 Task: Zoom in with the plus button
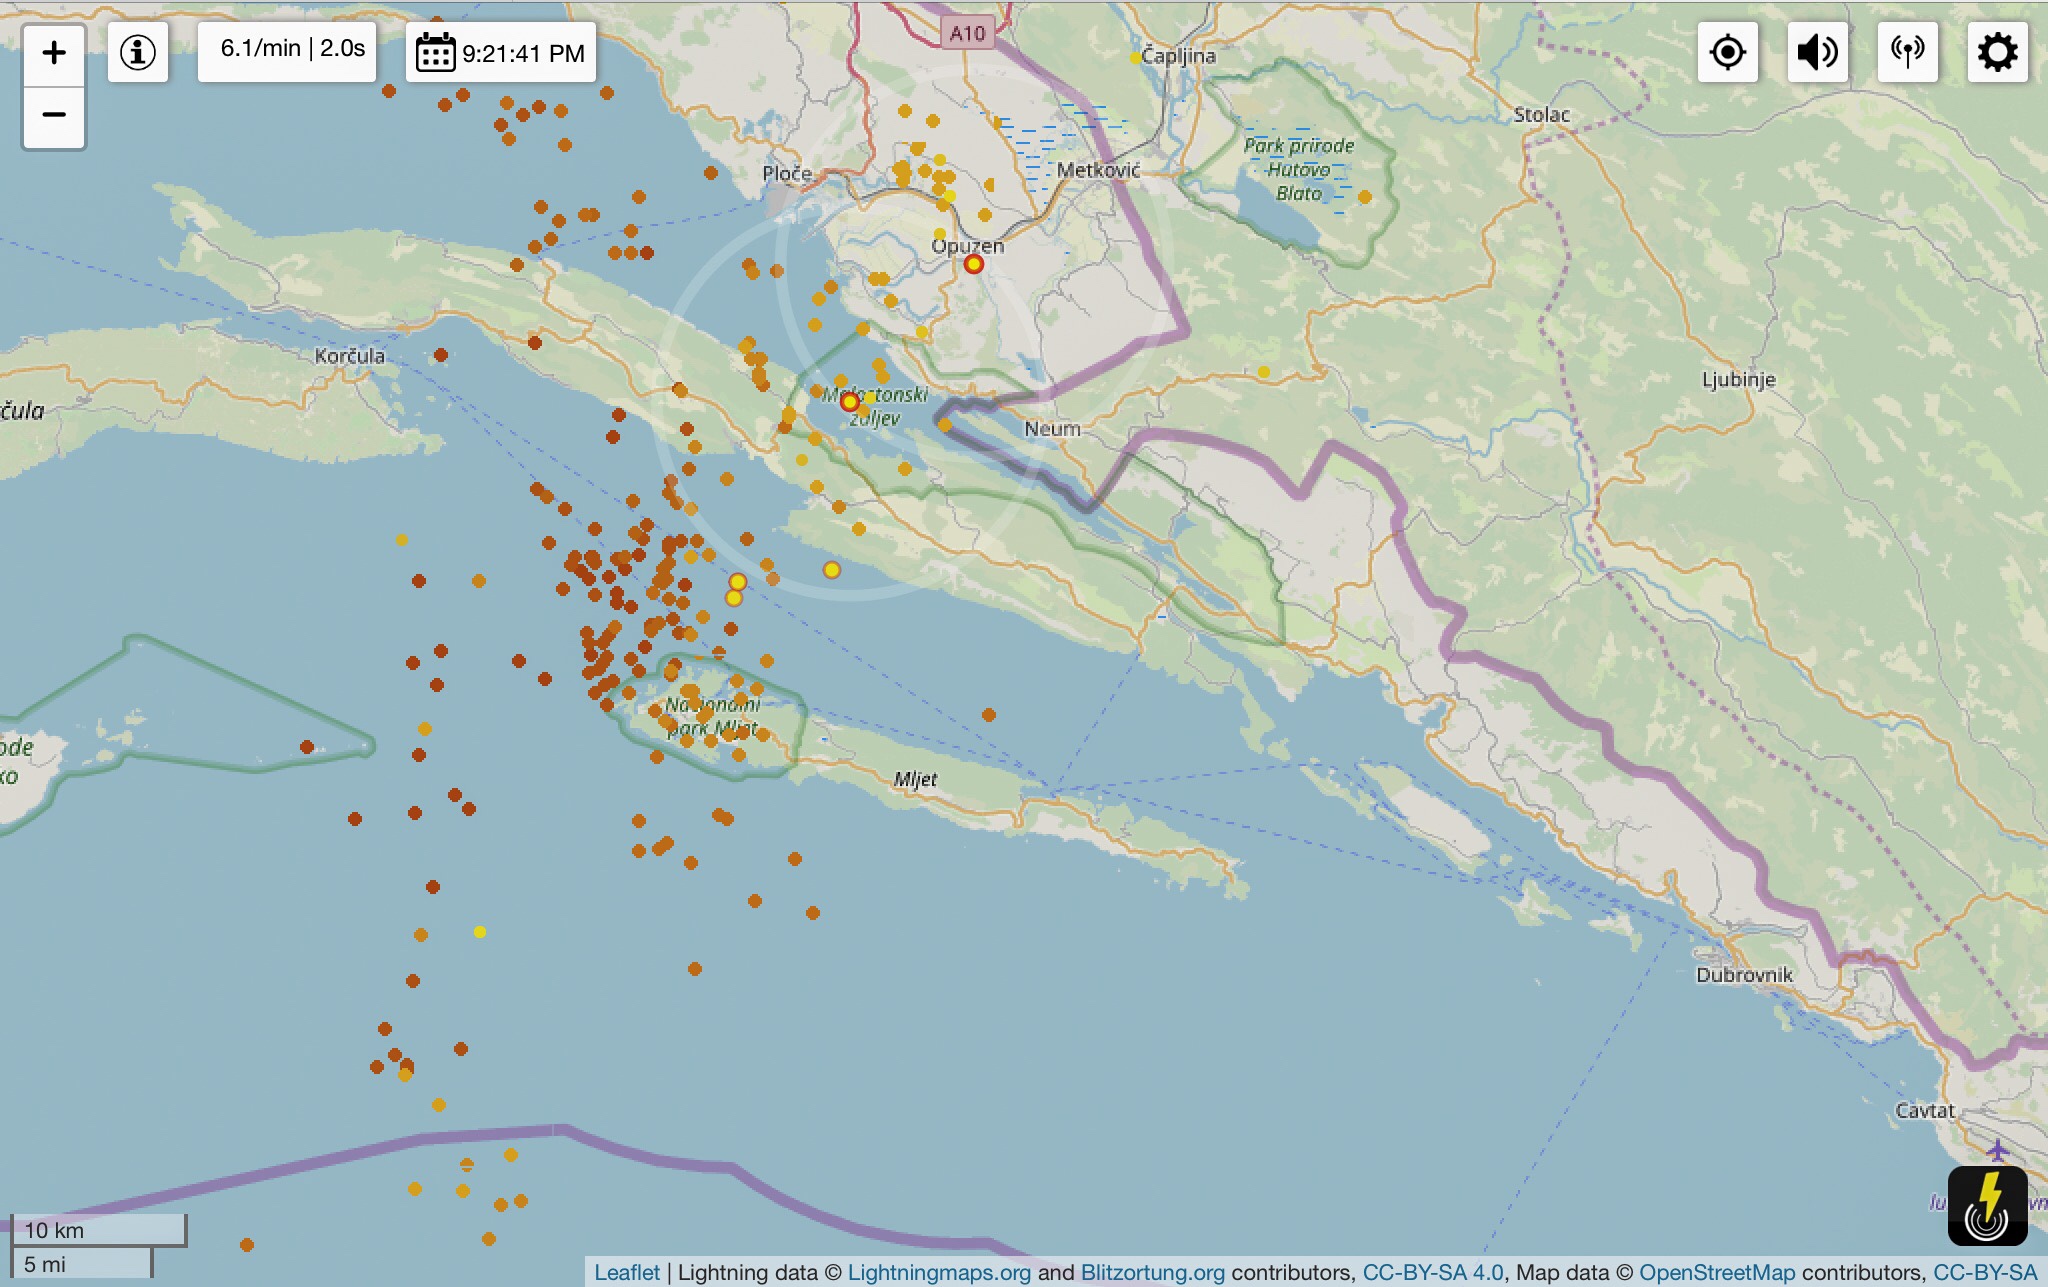point(54,53)
